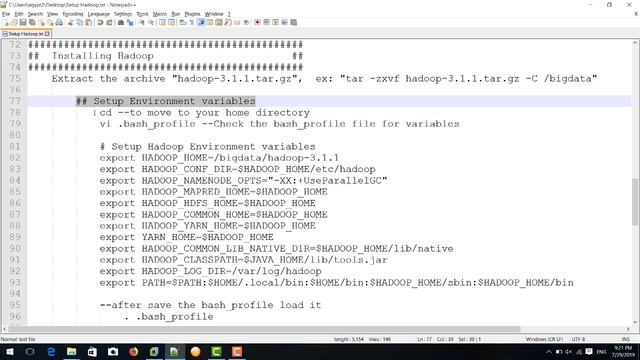Screen dimensions: 640x360
Task: Open Microsoft Edge from the taskbar
Action: pos(51,352)
